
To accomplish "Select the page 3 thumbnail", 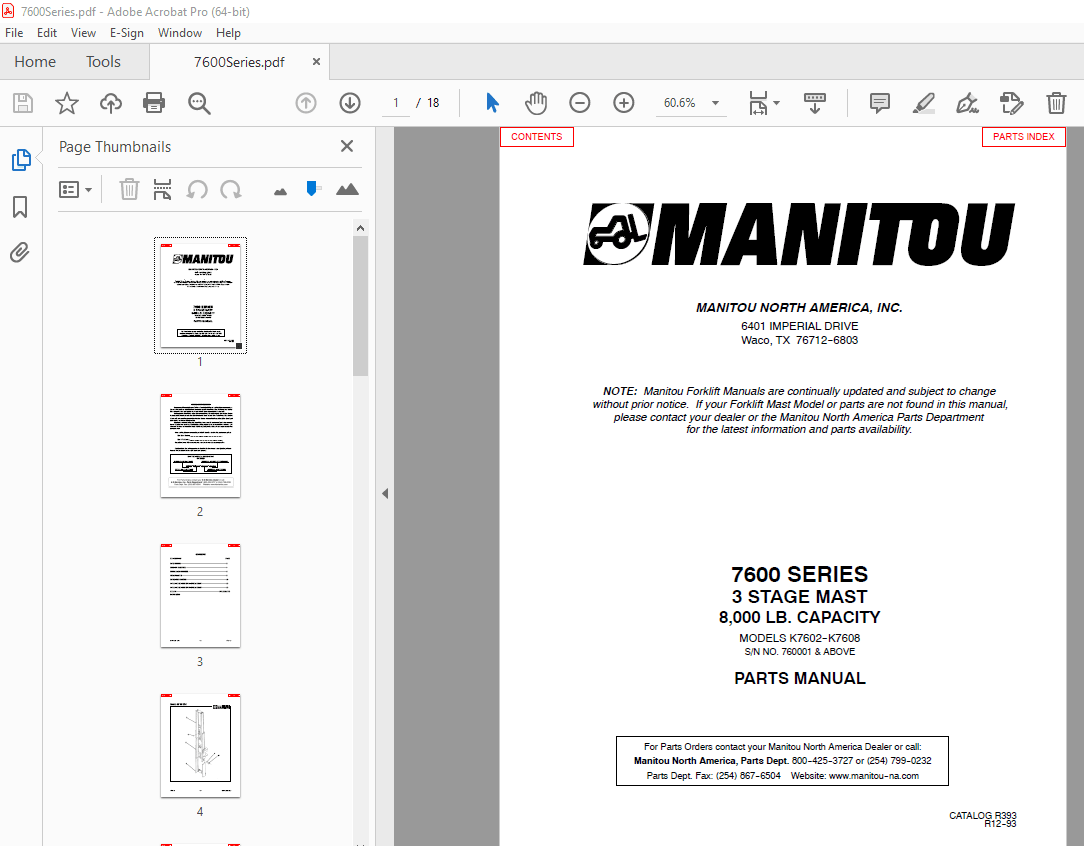I will point(200,595).
